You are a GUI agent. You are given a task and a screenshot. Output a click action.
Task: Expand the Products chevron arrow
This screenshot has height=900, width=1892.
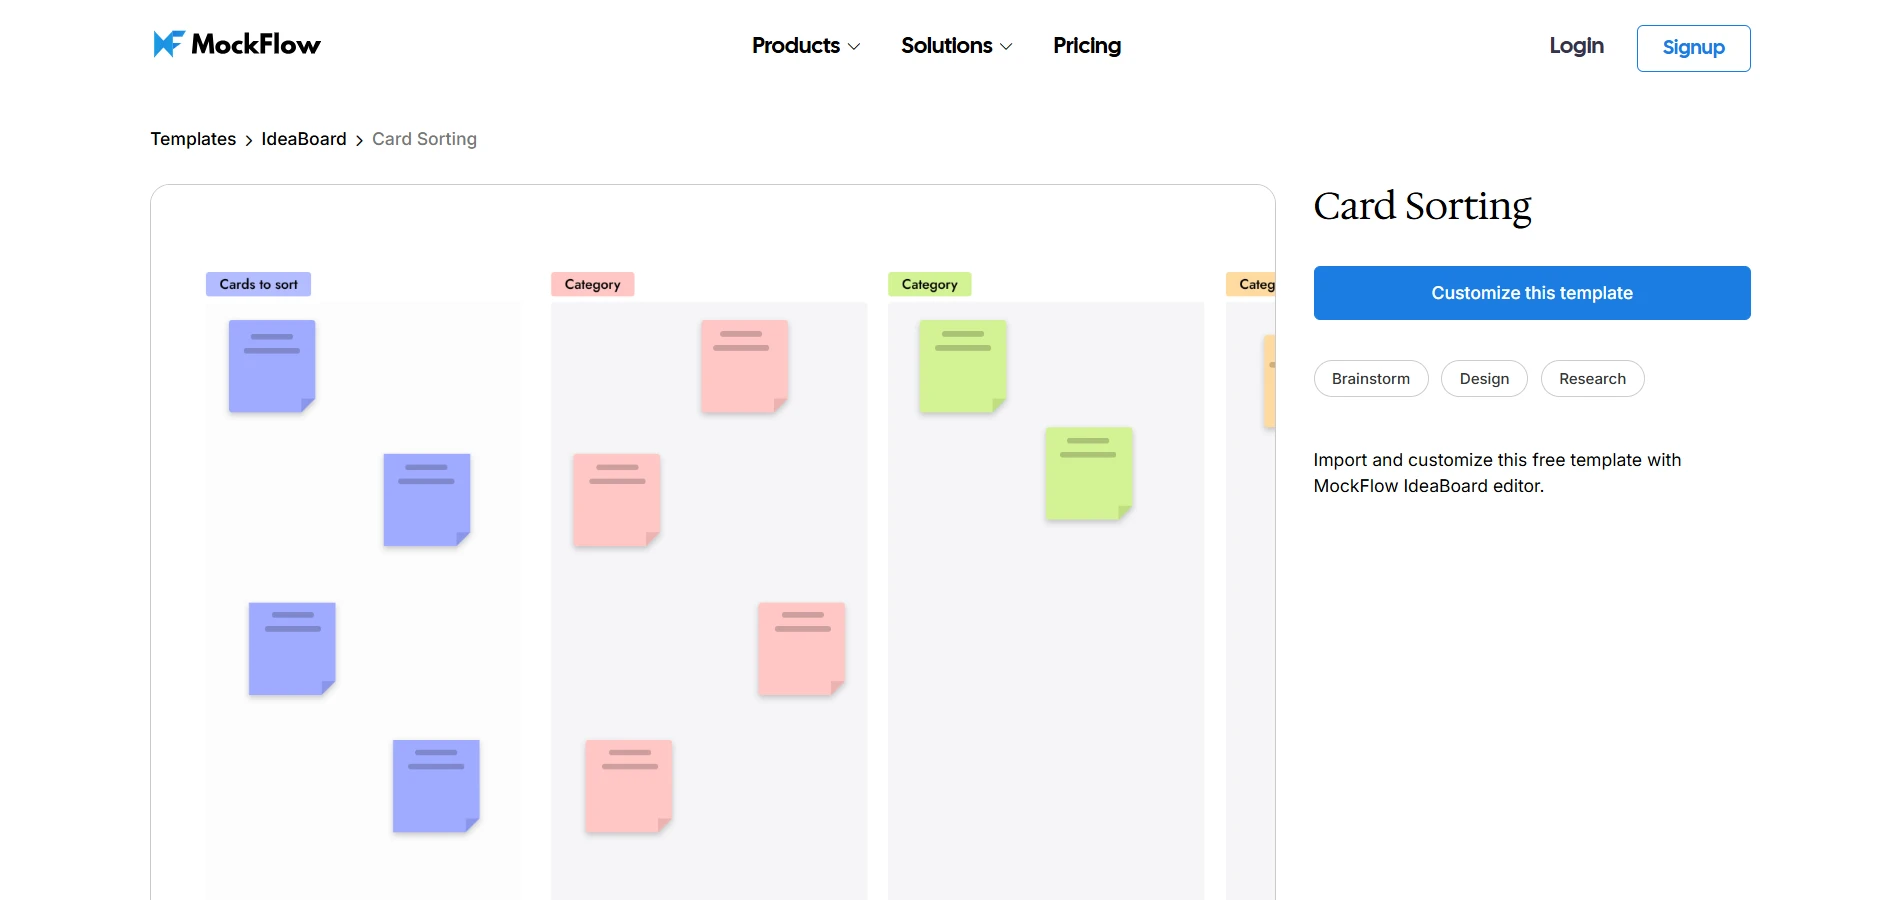point(855,47)
